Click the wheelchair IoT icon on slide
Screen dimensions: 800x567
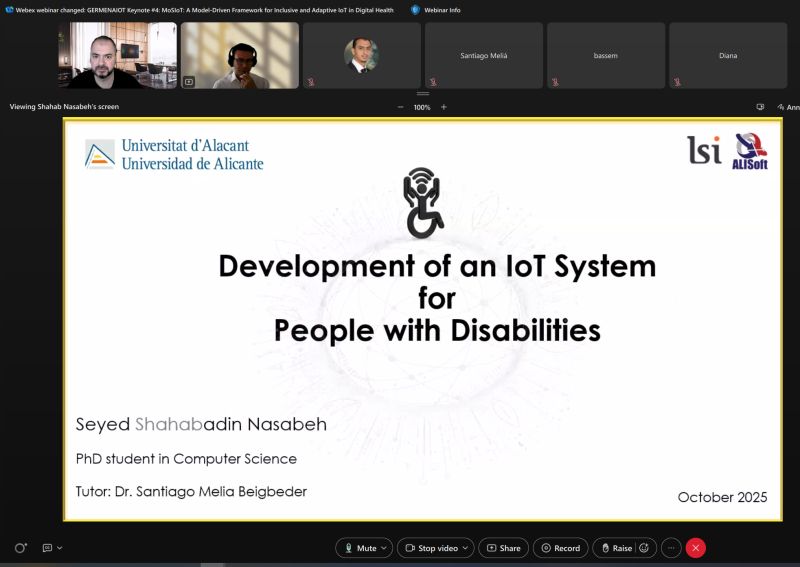pos(423,203)
